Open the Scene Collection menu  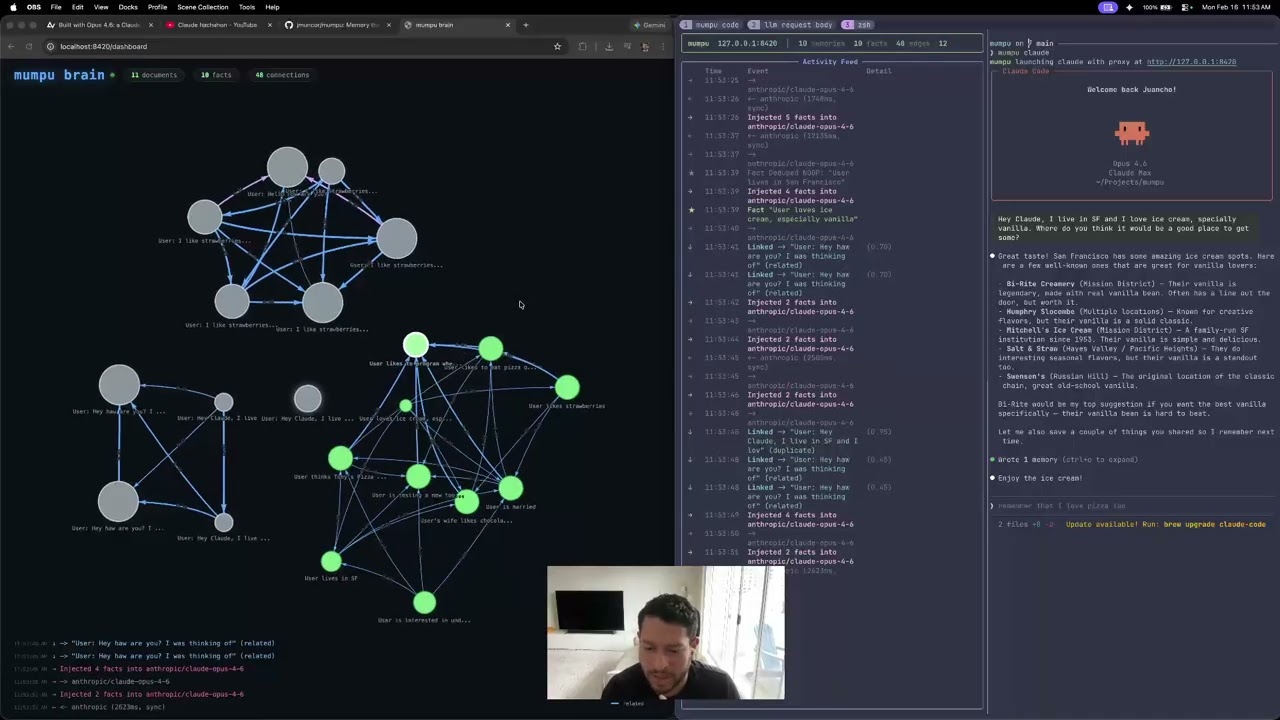[x=203, y=7]
